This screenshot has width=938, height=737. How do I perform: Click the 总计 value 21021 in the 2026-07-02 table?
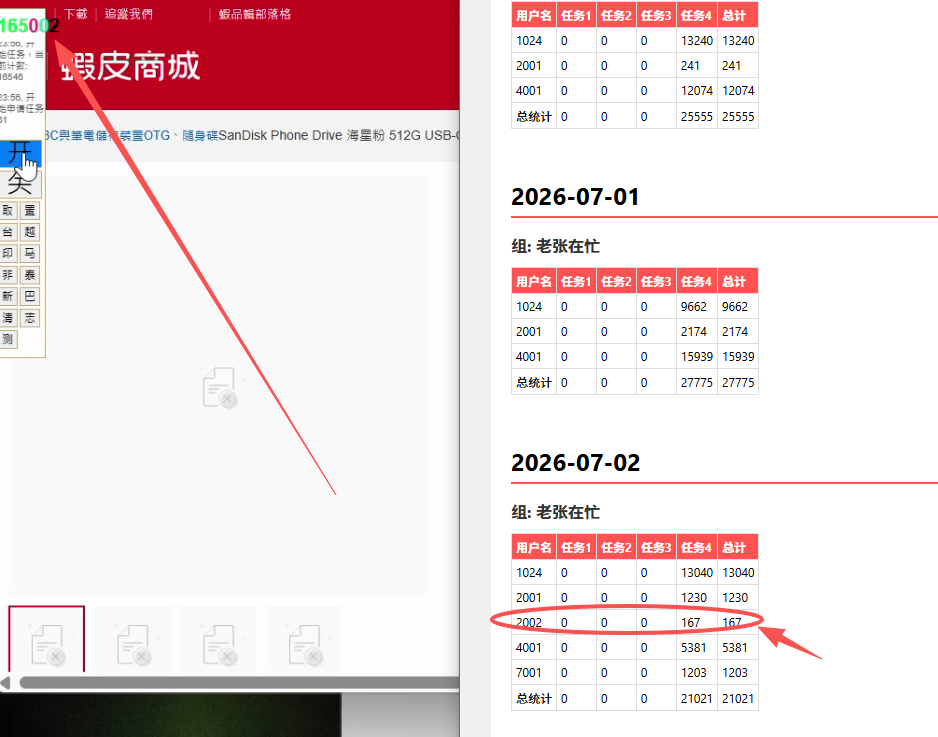738,699
